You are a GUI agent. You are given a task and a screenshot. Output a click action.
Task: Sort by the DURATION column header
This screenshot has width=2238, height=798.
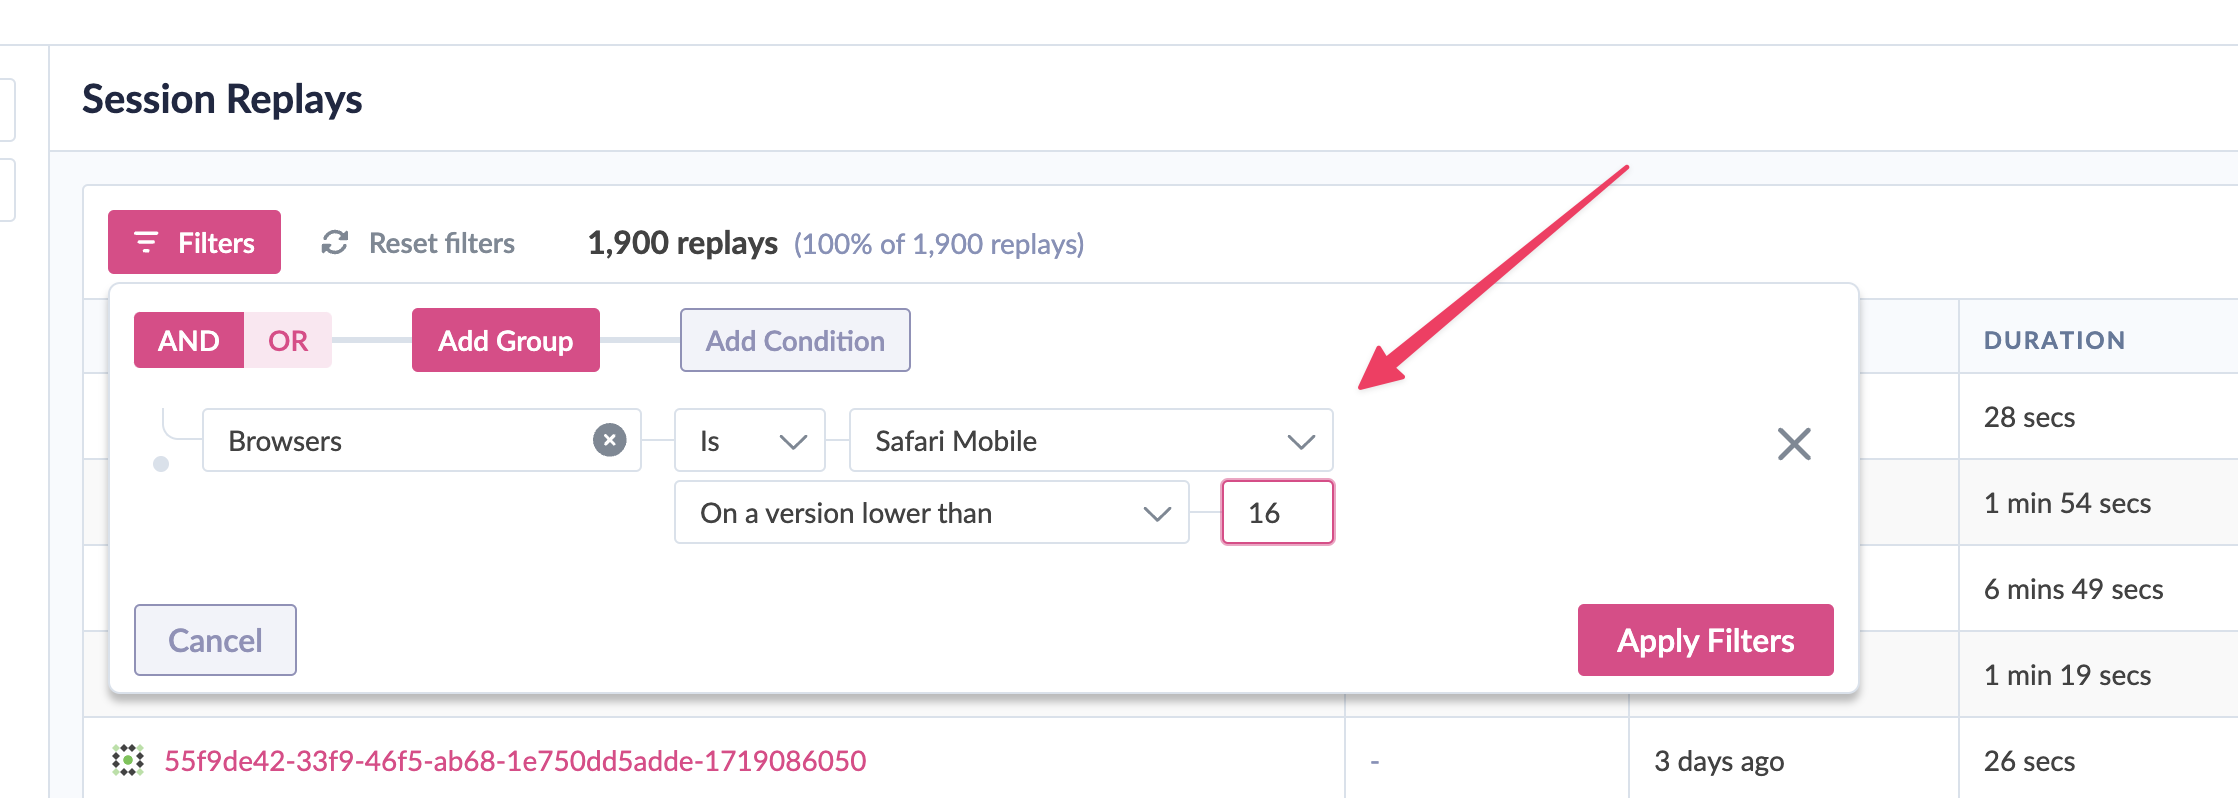[2055, 340]
